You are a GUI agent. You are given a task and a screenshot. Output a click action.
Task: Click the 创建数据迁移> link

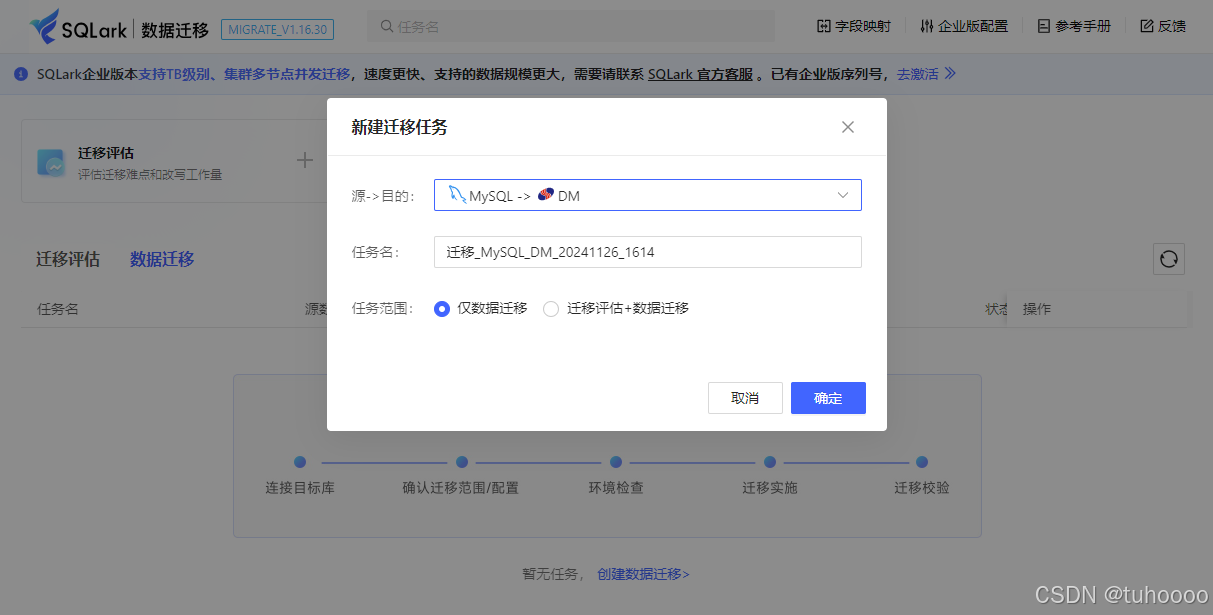tap(644, 574)
